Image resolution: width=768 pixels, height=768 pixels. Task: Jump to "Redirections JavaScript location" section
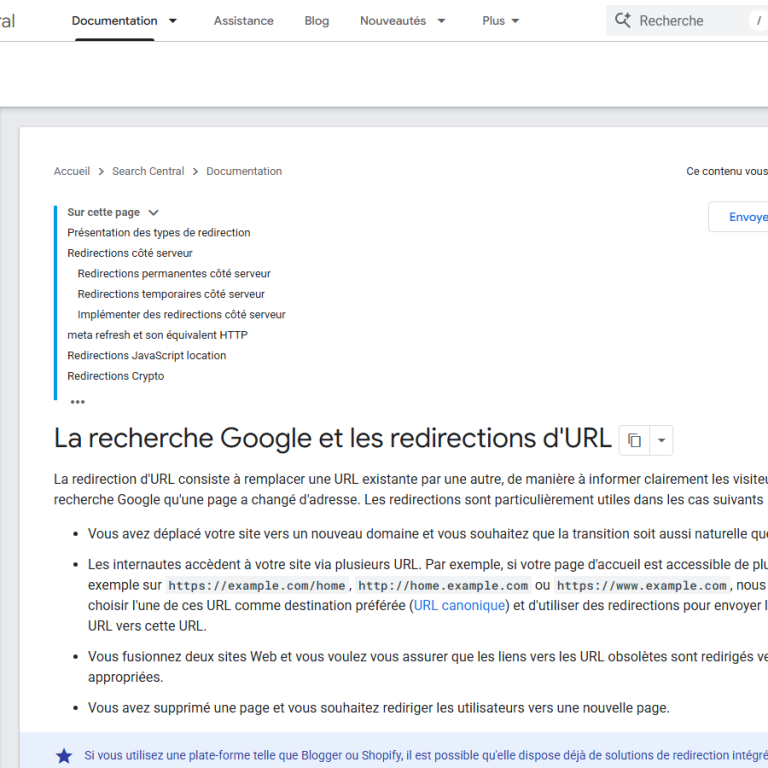point(146,356)
